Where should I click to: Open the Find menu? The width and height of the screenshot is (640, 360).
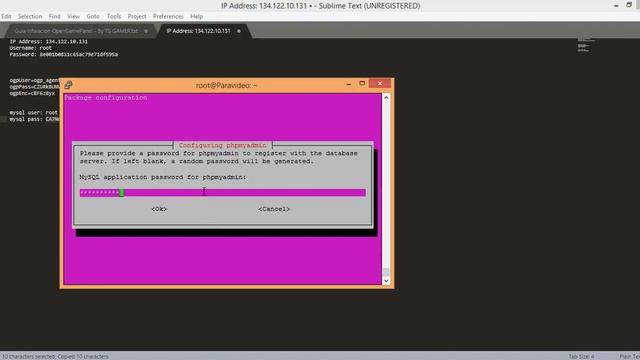(x=54, y=16)
